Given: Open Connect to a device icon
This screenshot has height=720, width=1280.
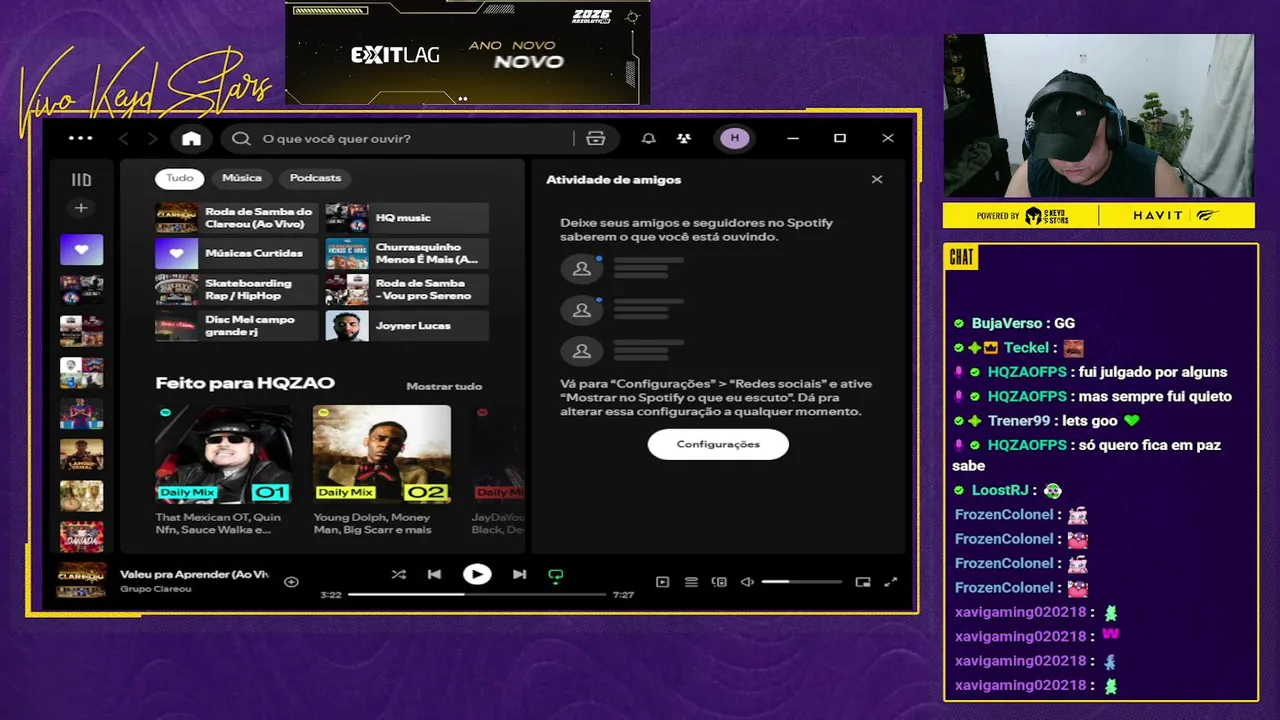Looking at the screenshot, I should coord(718,582).
